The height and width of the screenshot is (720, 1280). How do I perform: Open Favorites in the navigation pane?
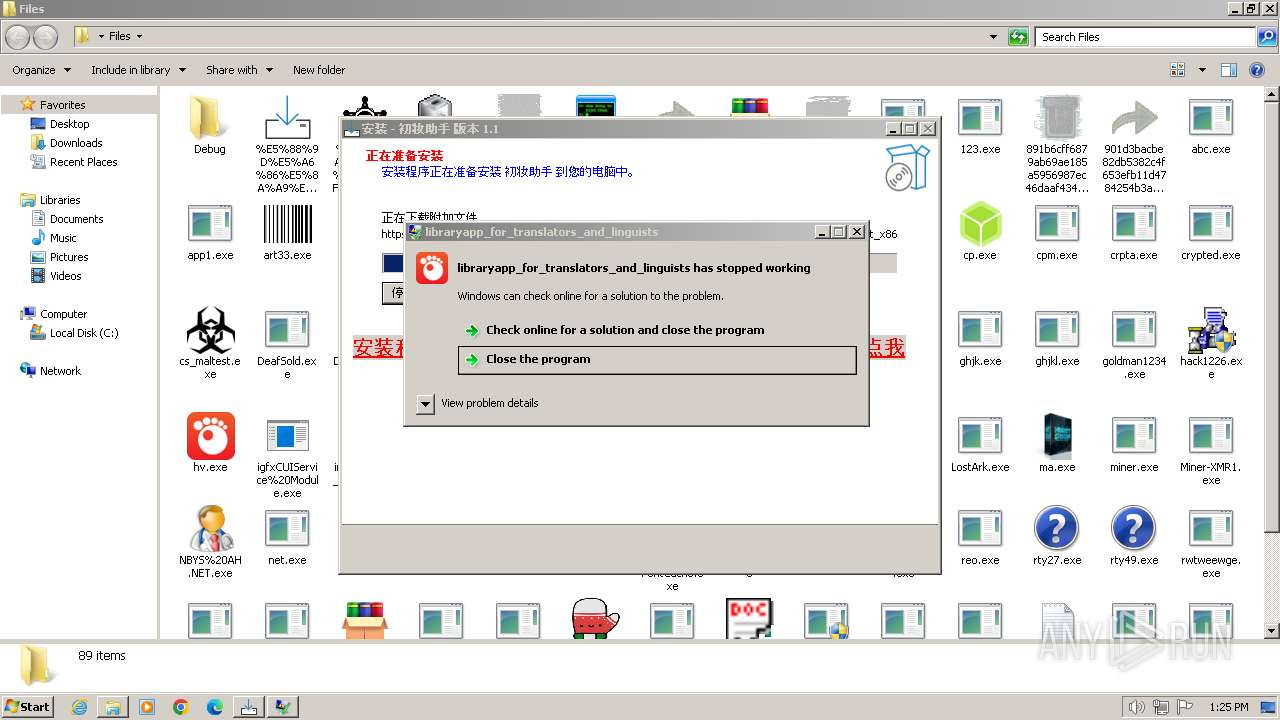(x=62, y=105)
